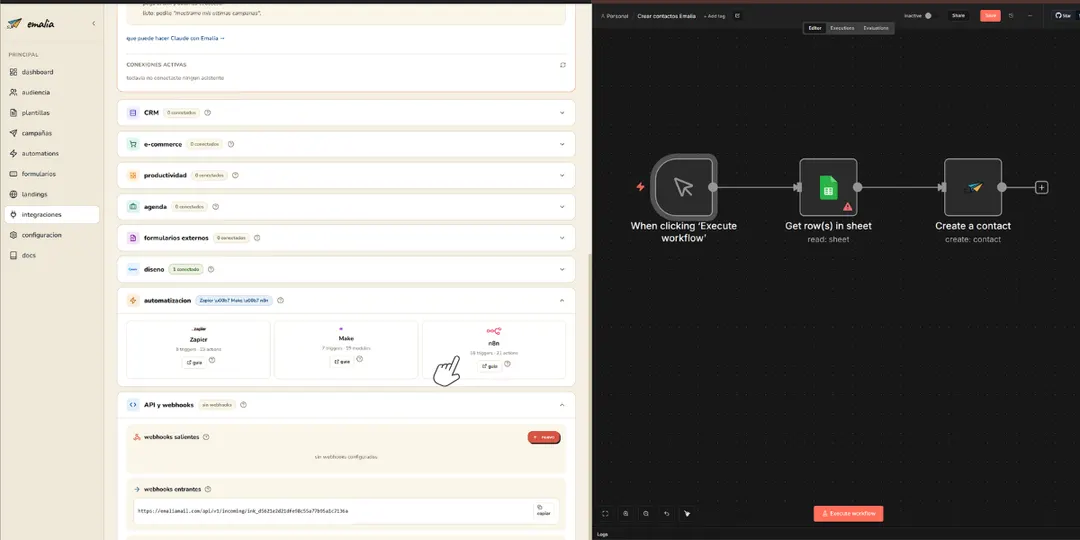This screenshot has width=1080, height=540.
Task: Share the n8n workflow
Action: coord(958,15)
